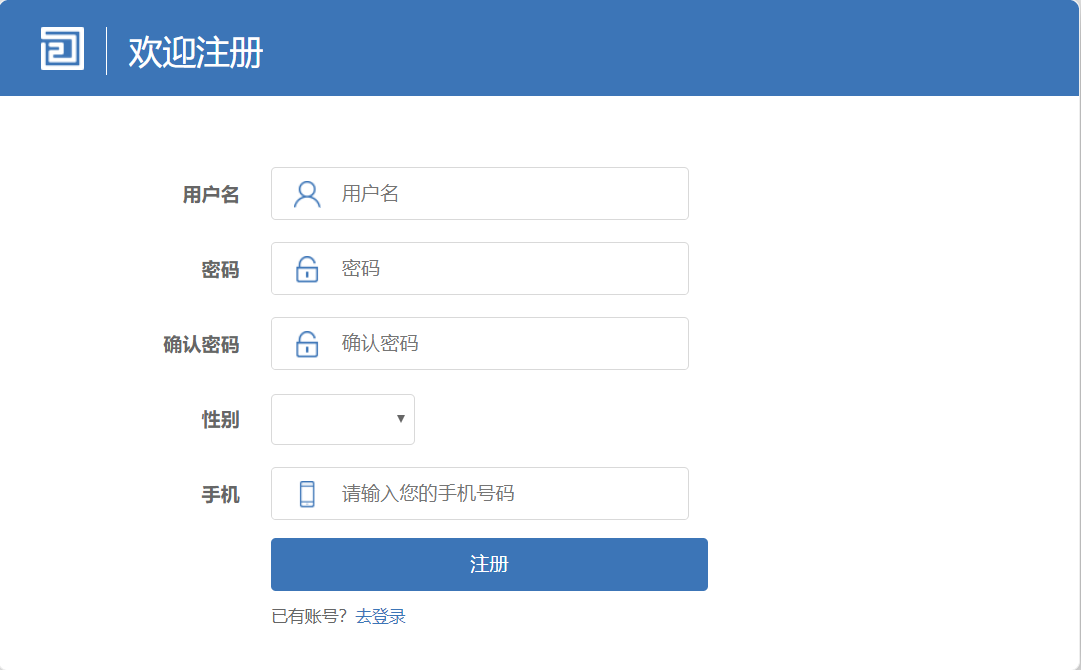The height and width of the screenshot is (670, 1081).
Task: Expand the gender select arrow
Action: (401, 419)
